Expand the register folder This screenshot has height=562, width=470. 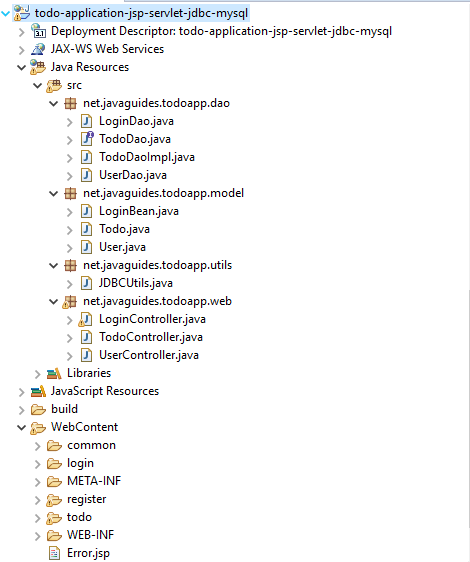point(38,500)
